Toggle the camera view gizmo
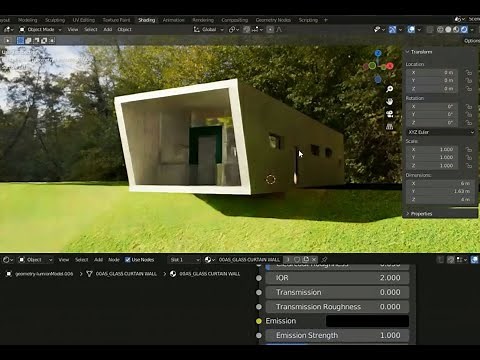The height and width of the screenshot is (360, 480). pyautogui.click(x=389, y=114)
